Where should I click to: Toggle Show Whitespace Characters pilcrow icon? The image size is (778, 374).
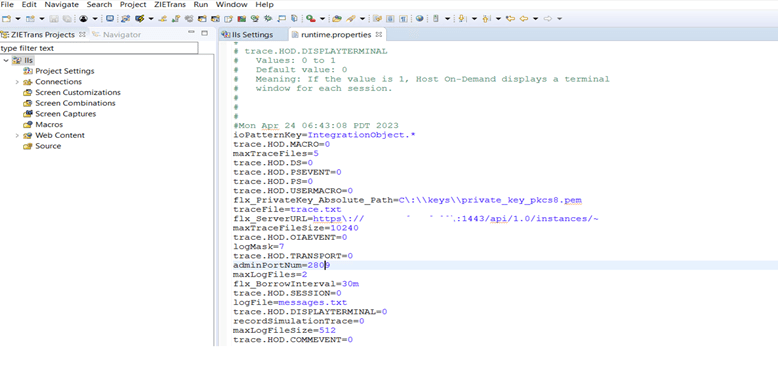click(403, 19)
